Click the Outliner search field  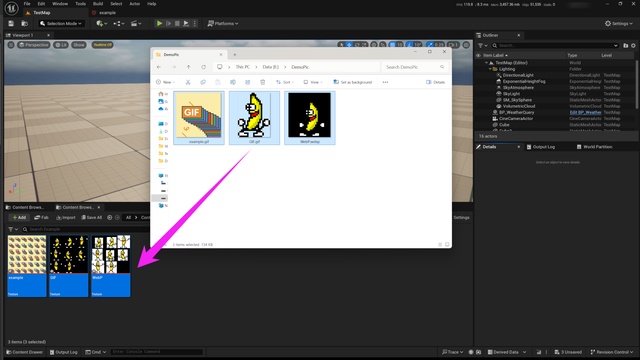point(555,45)
